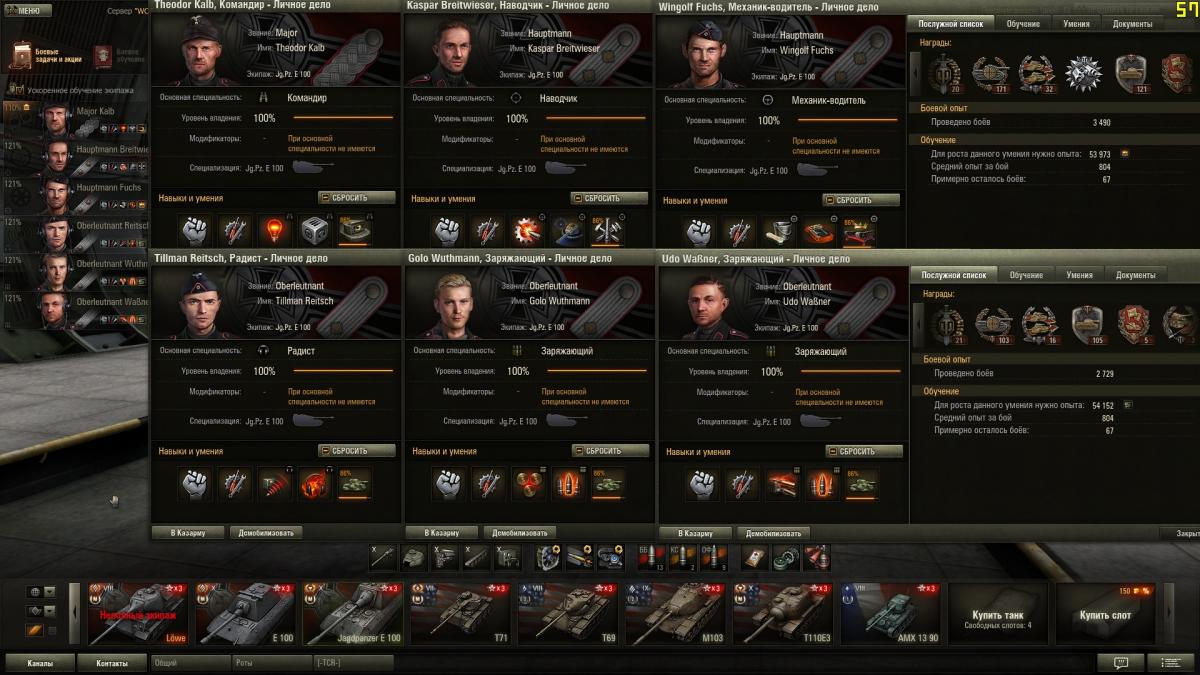Select the T69 tank in the carousel
Image resolution: width=1200 pixels, height=675 pixels.
(570, 613)
